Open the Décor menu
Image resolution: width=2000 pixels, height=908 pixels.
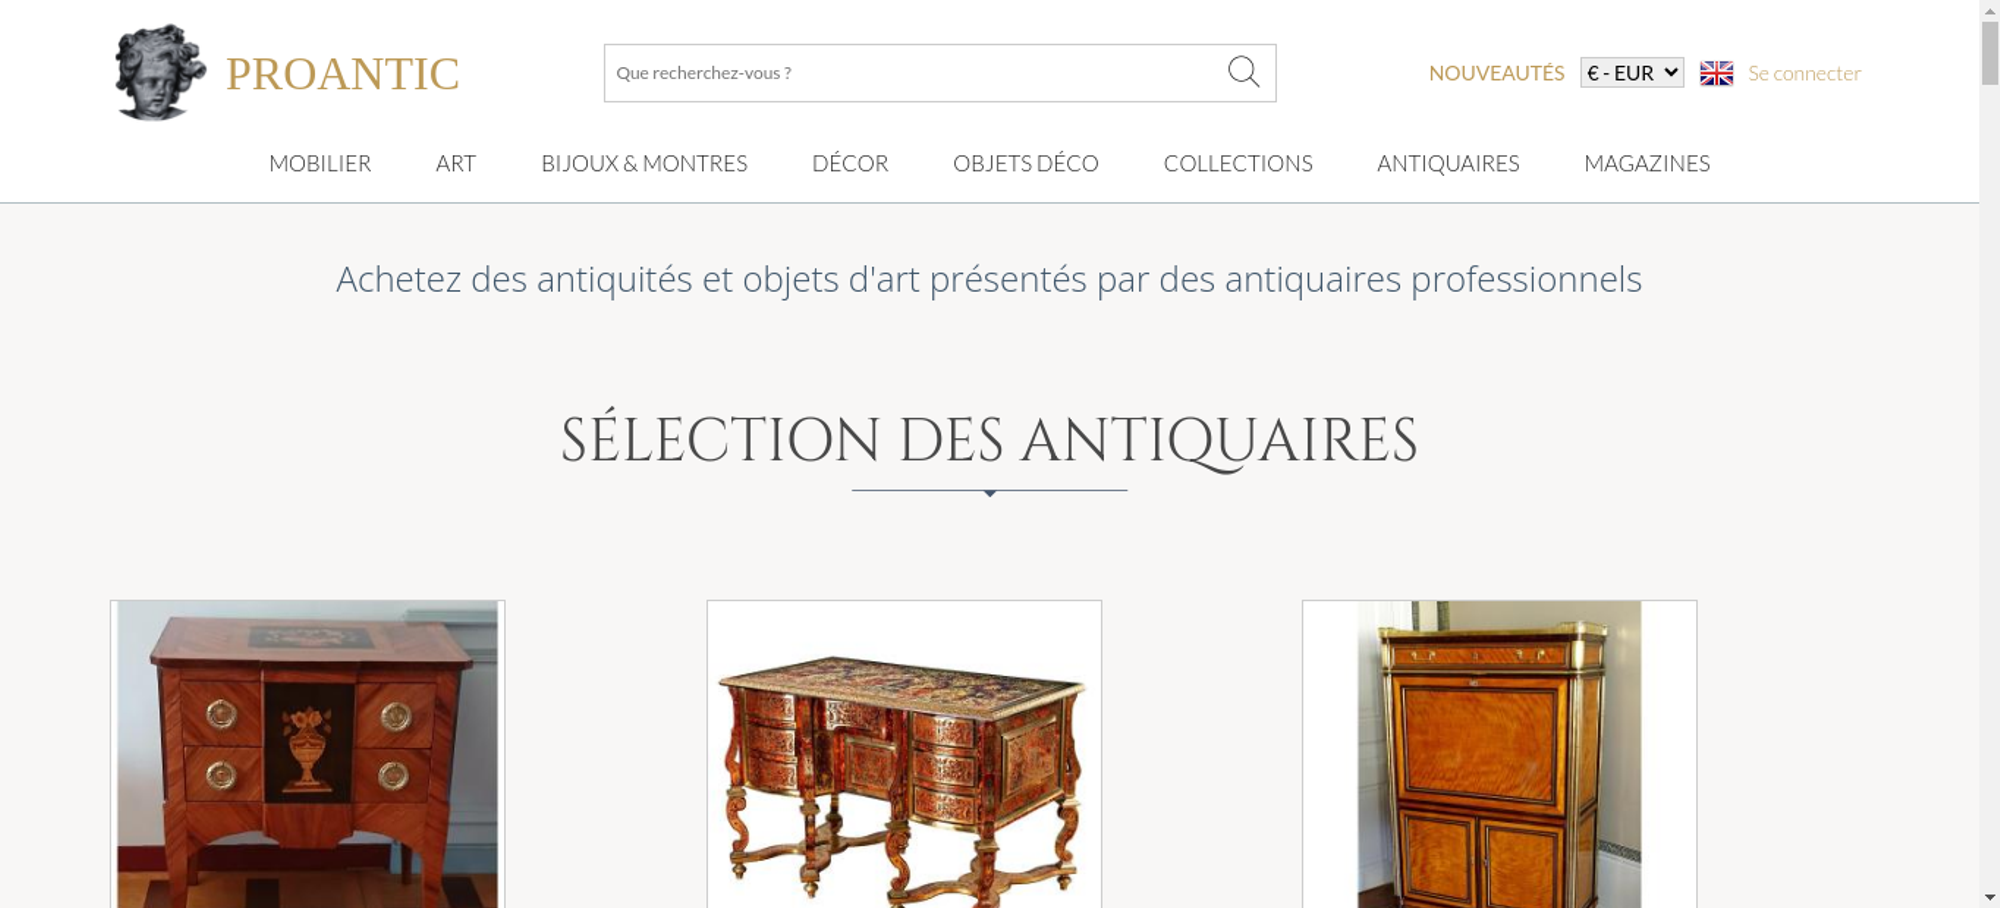pos(850,163)
